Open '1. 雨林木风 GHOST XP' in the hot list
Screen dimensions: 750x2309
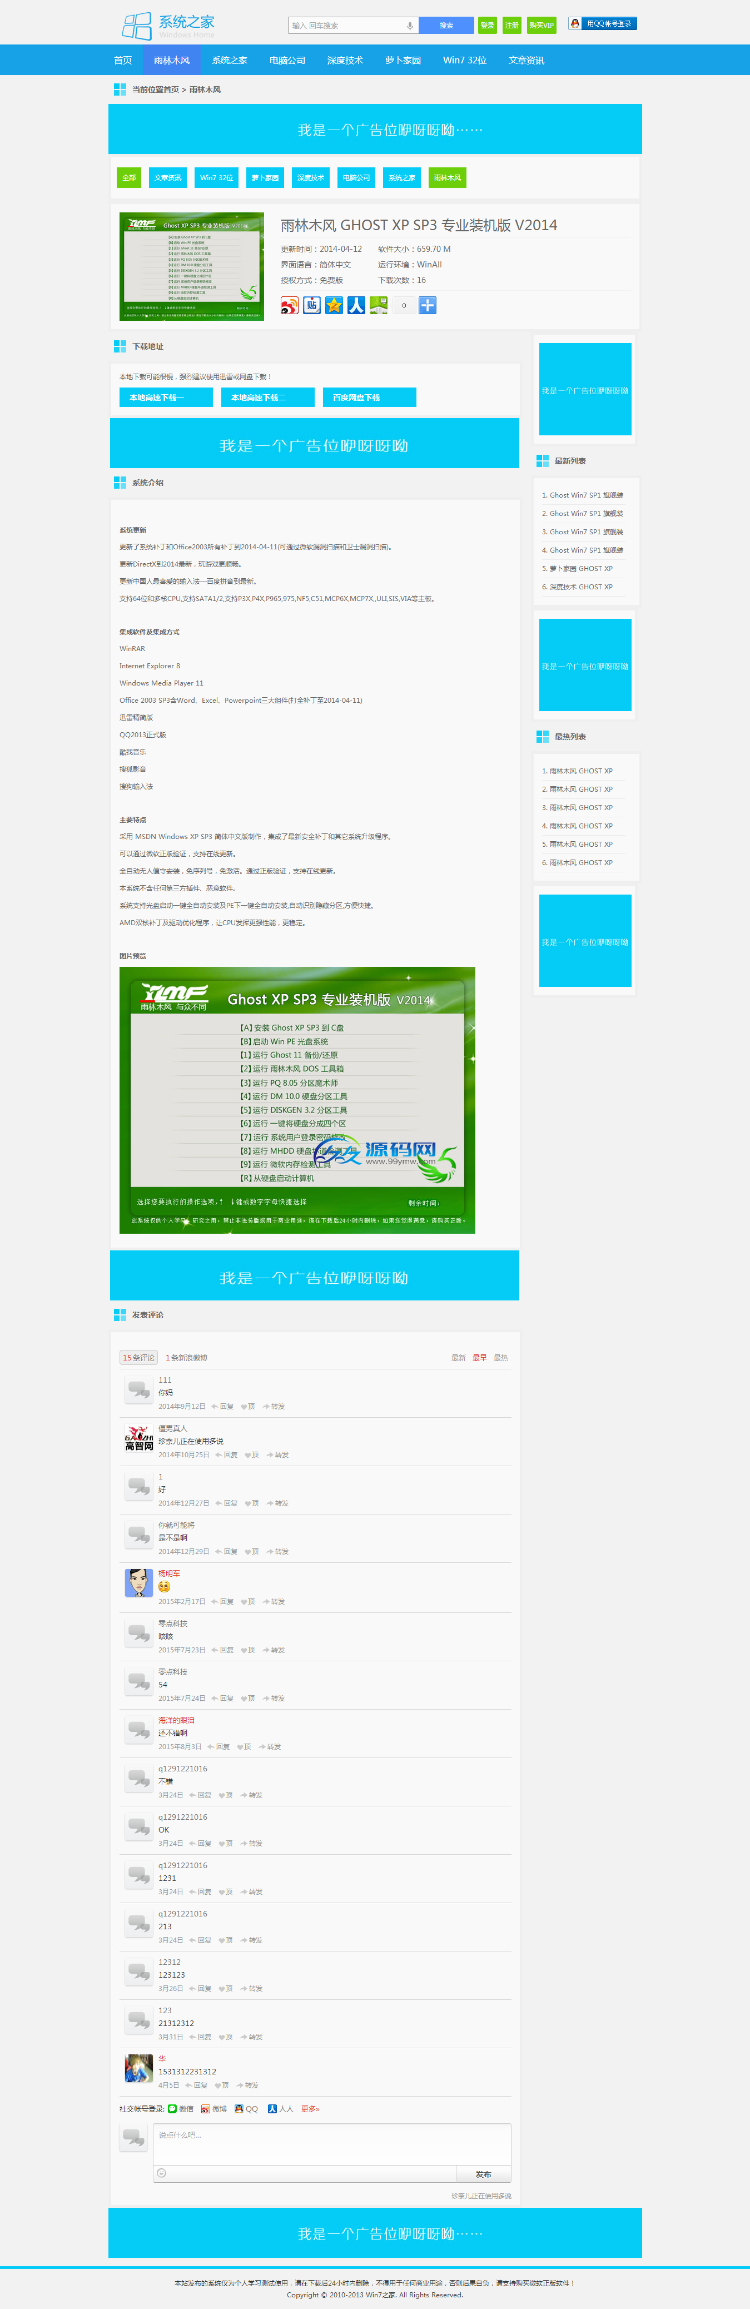pos(577,771)
